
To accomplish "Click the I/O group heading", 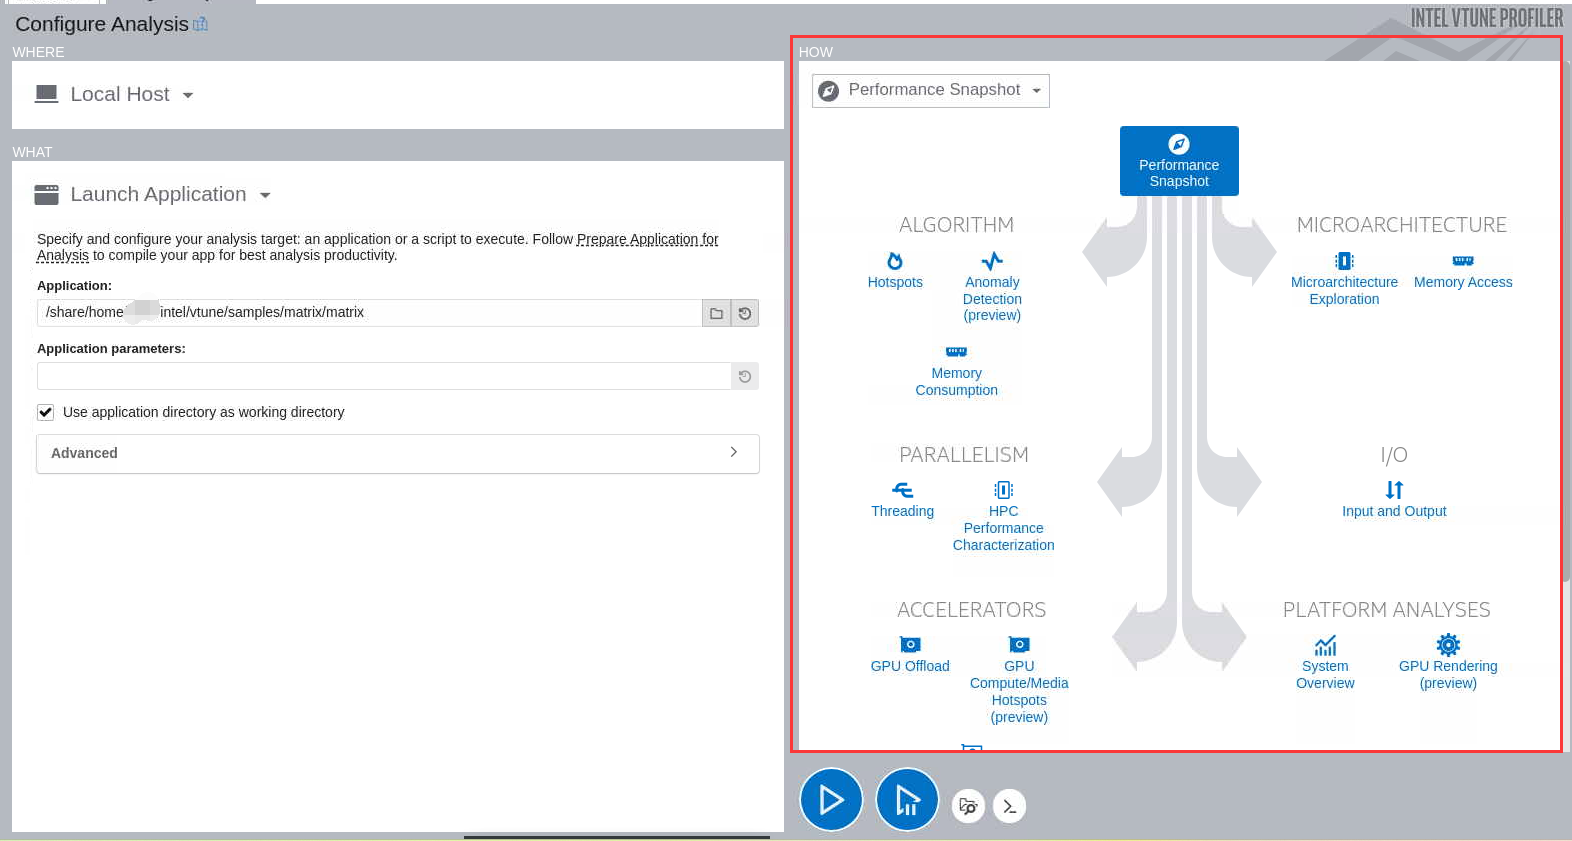I will click(1394, 455).
